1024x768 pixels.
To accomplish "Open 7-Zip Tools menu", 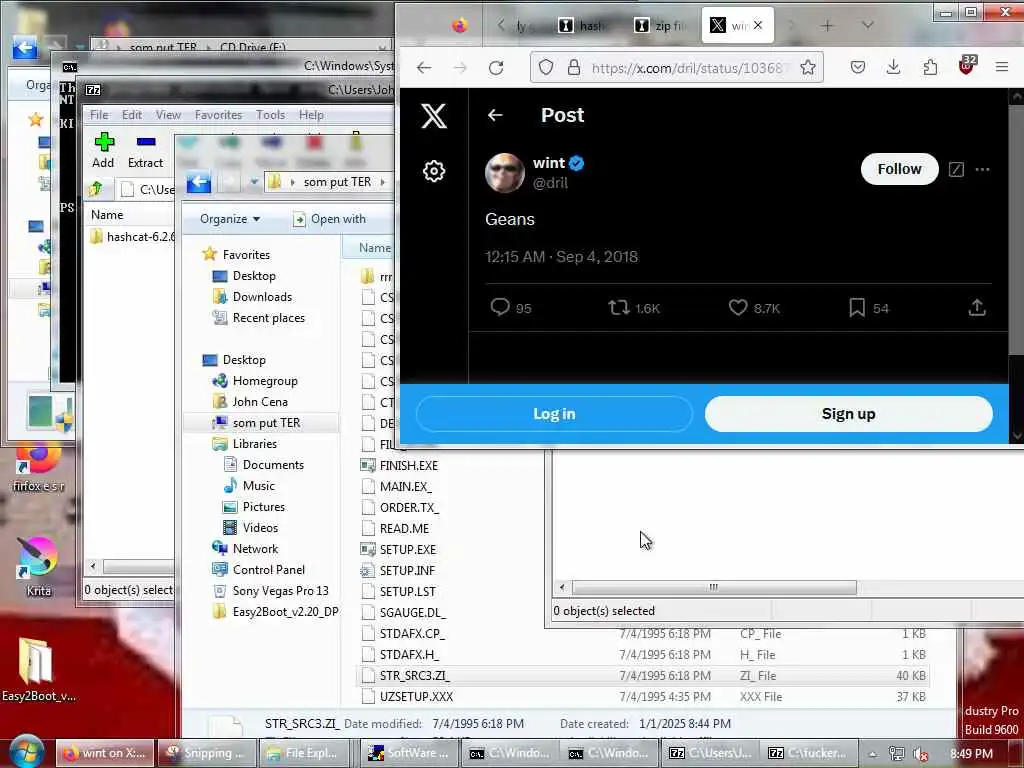I will pos(270,115).
